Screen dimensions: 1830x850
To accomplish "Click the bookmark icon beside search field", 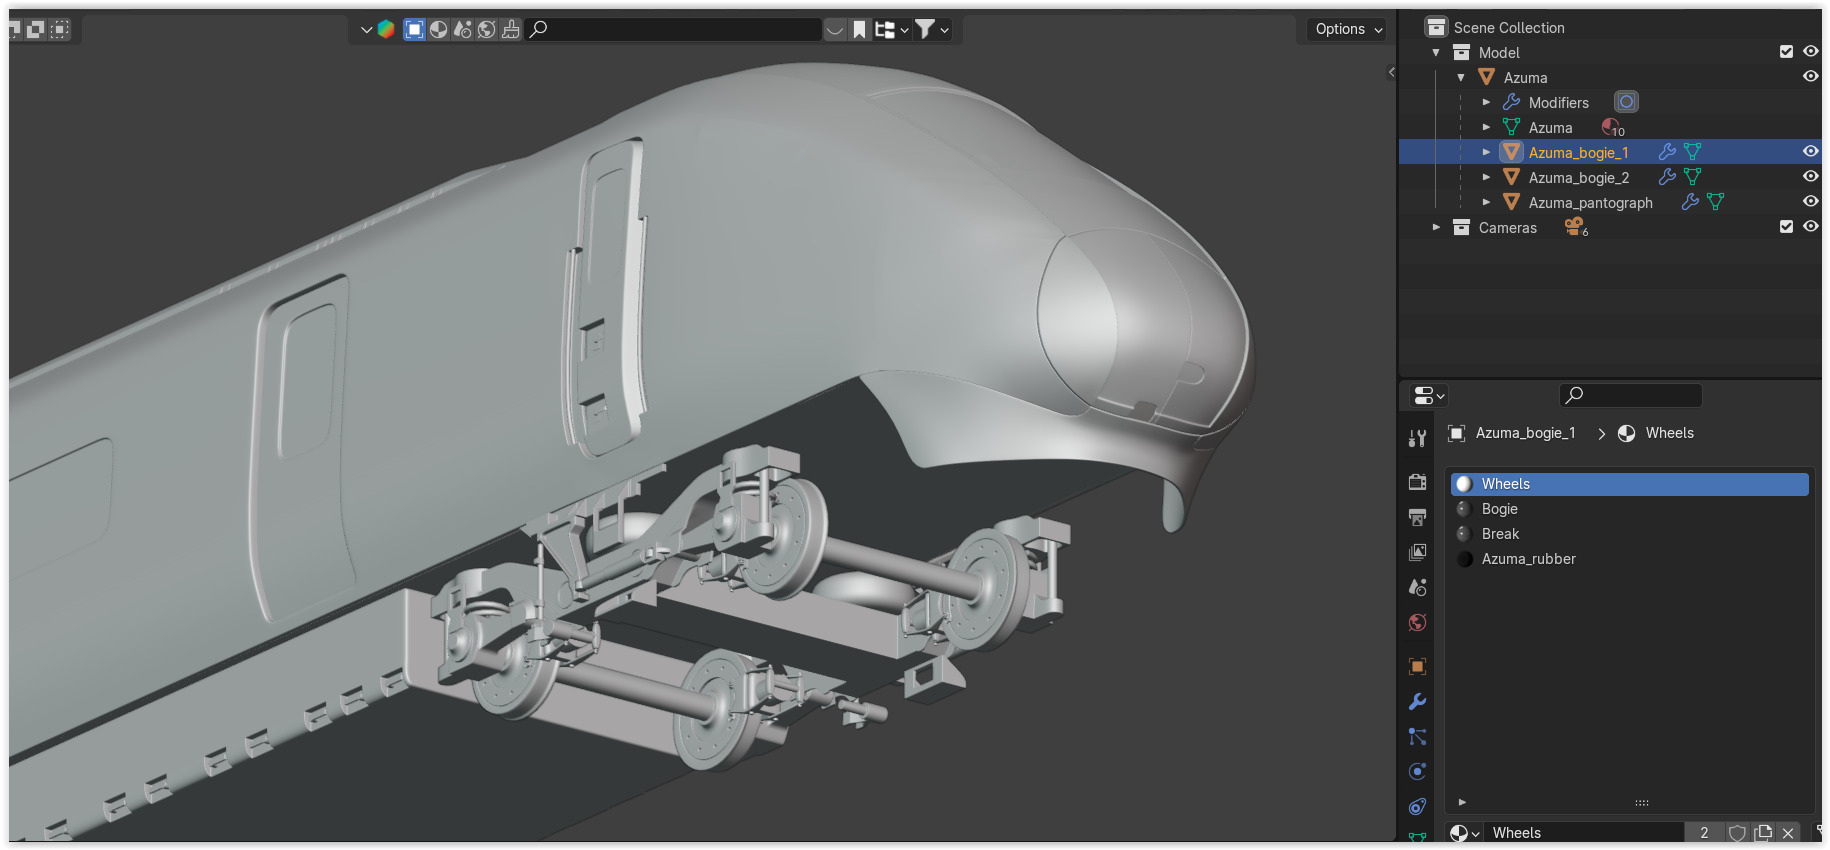I will tap(859, 29).
